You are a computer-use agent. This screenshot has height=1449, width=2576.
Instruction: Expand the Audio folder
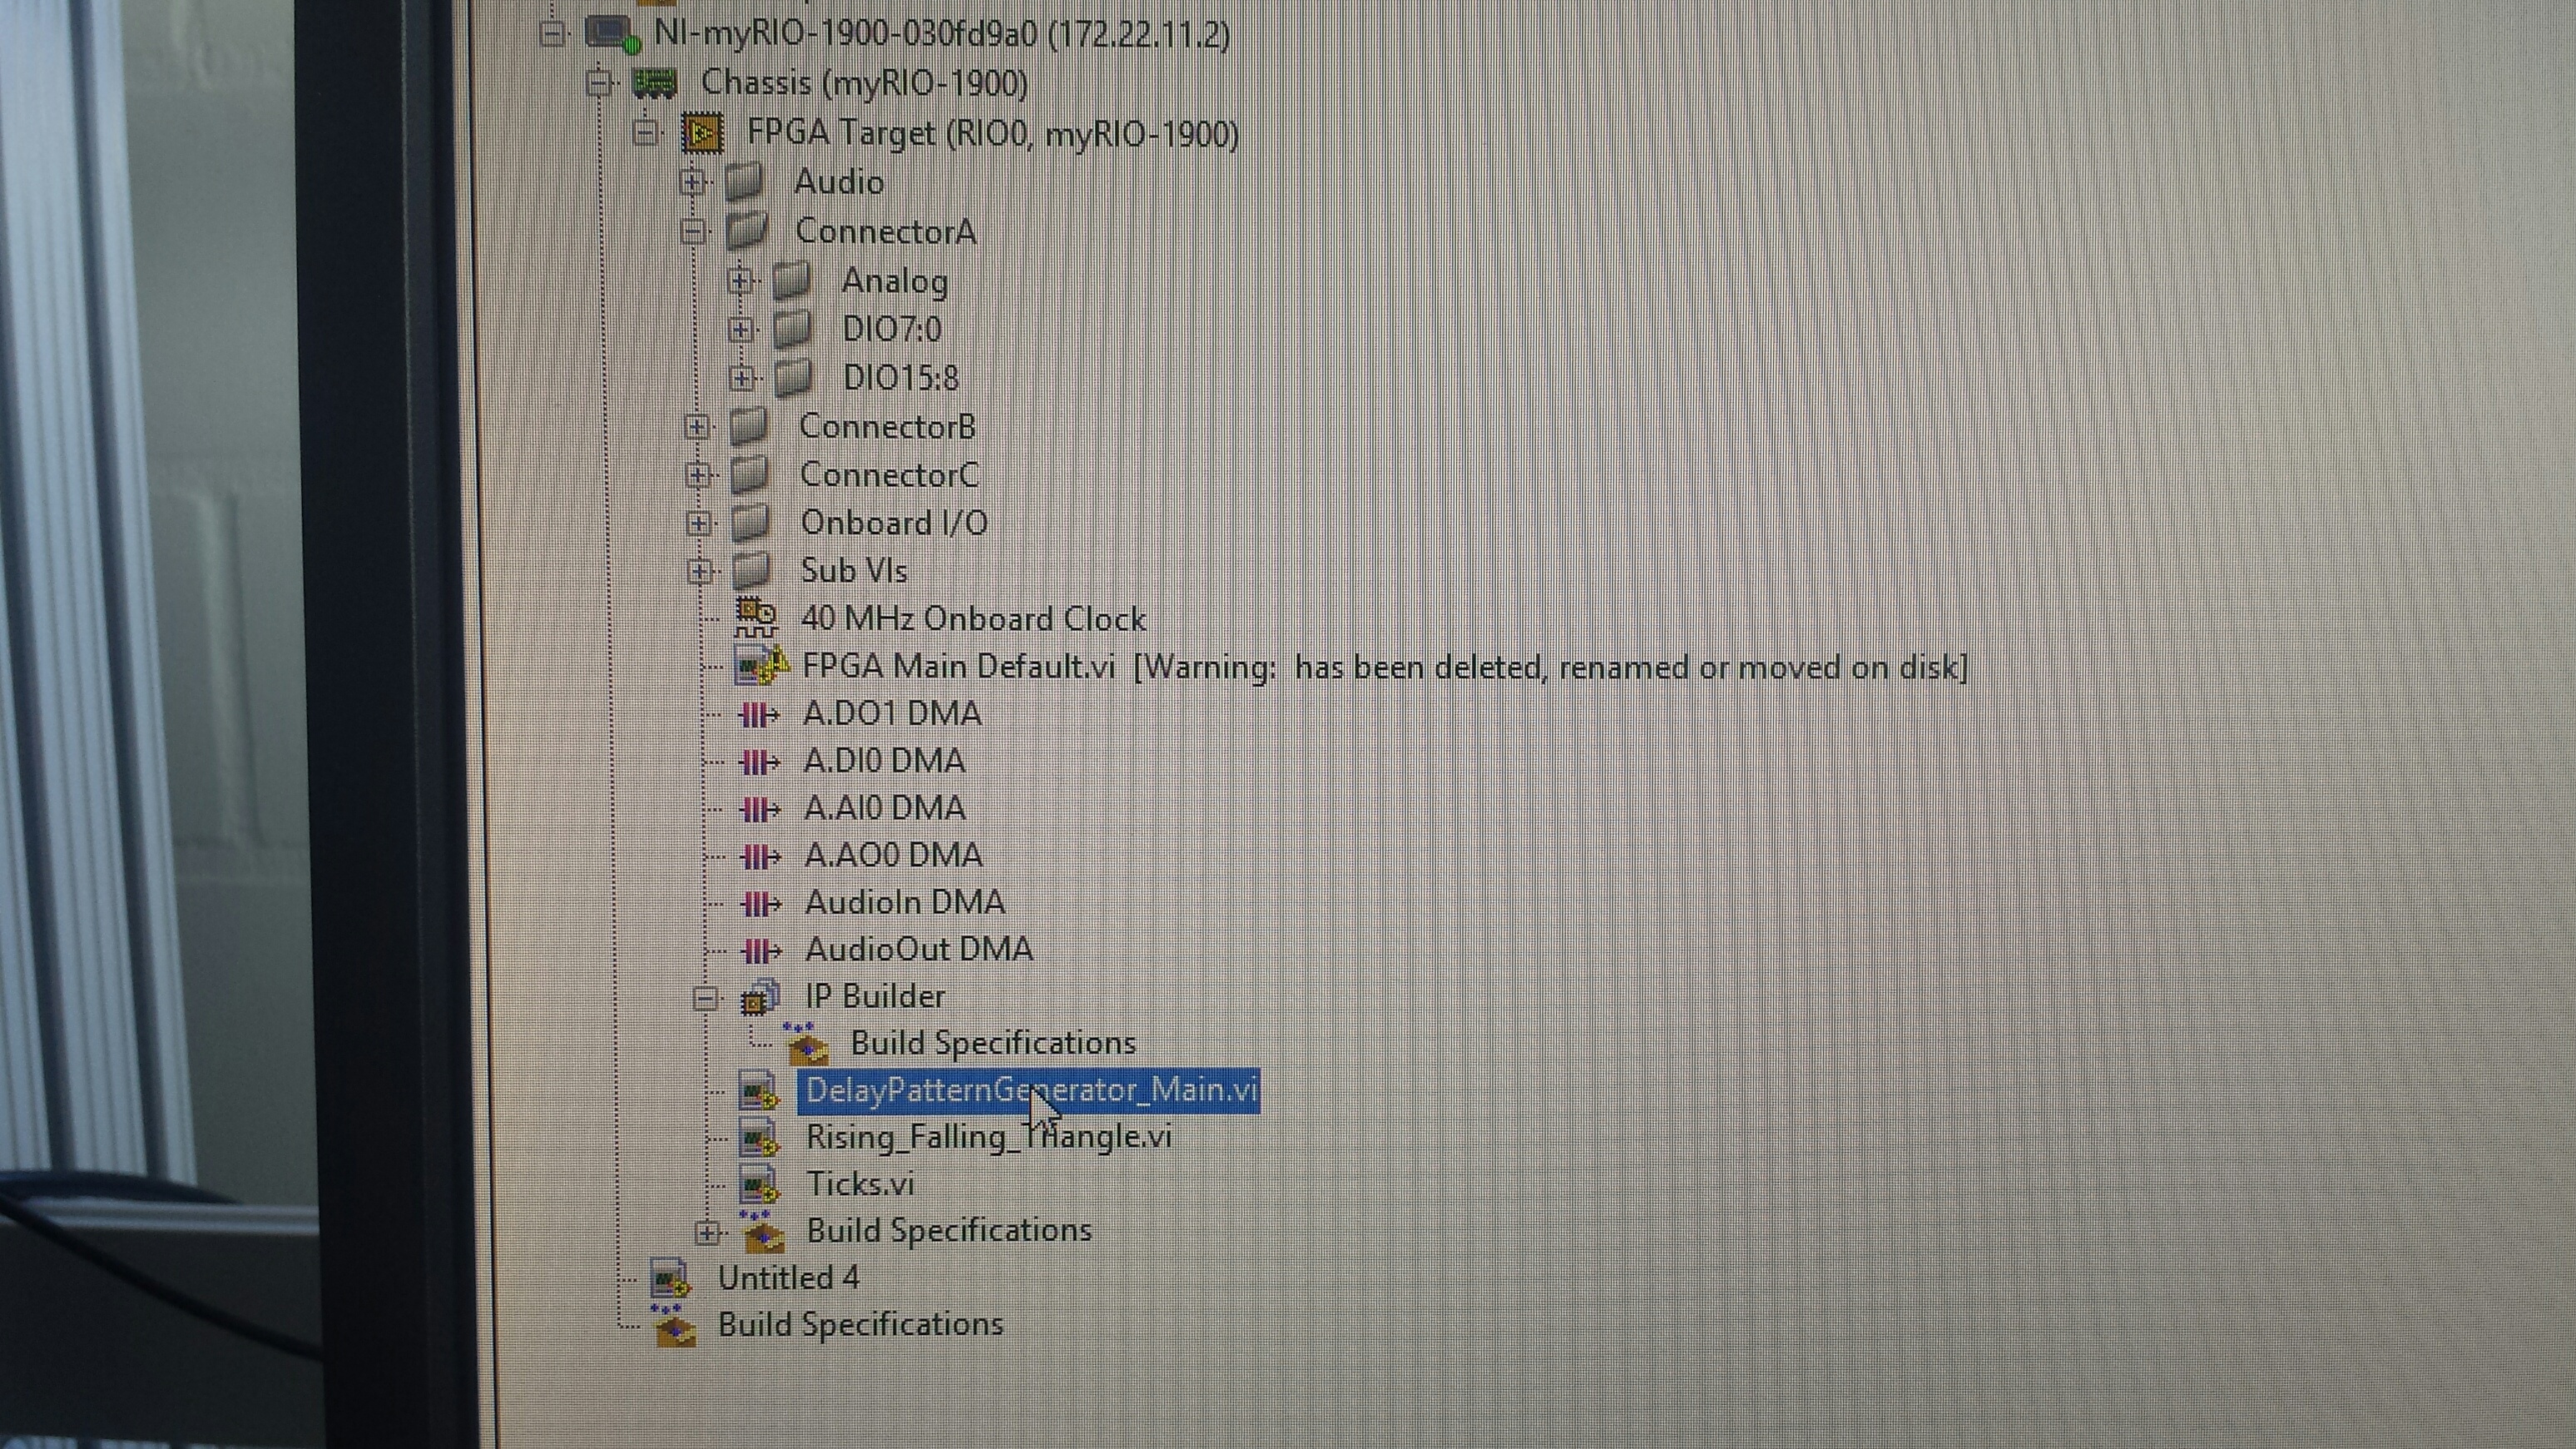tap(691, 182)
